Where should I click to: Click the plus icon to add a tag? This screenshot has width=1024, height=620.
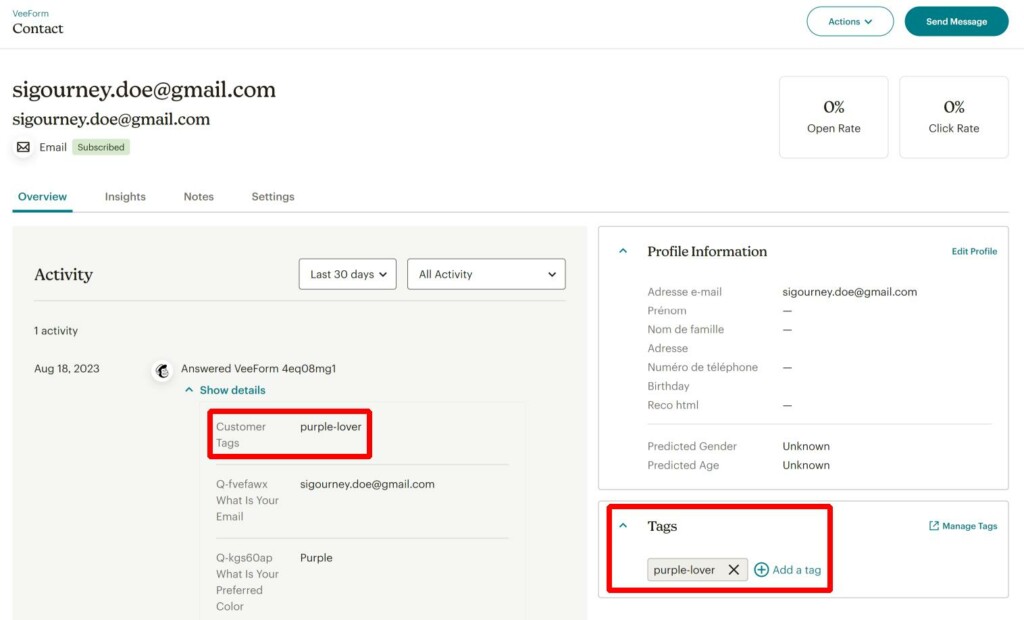760,569
